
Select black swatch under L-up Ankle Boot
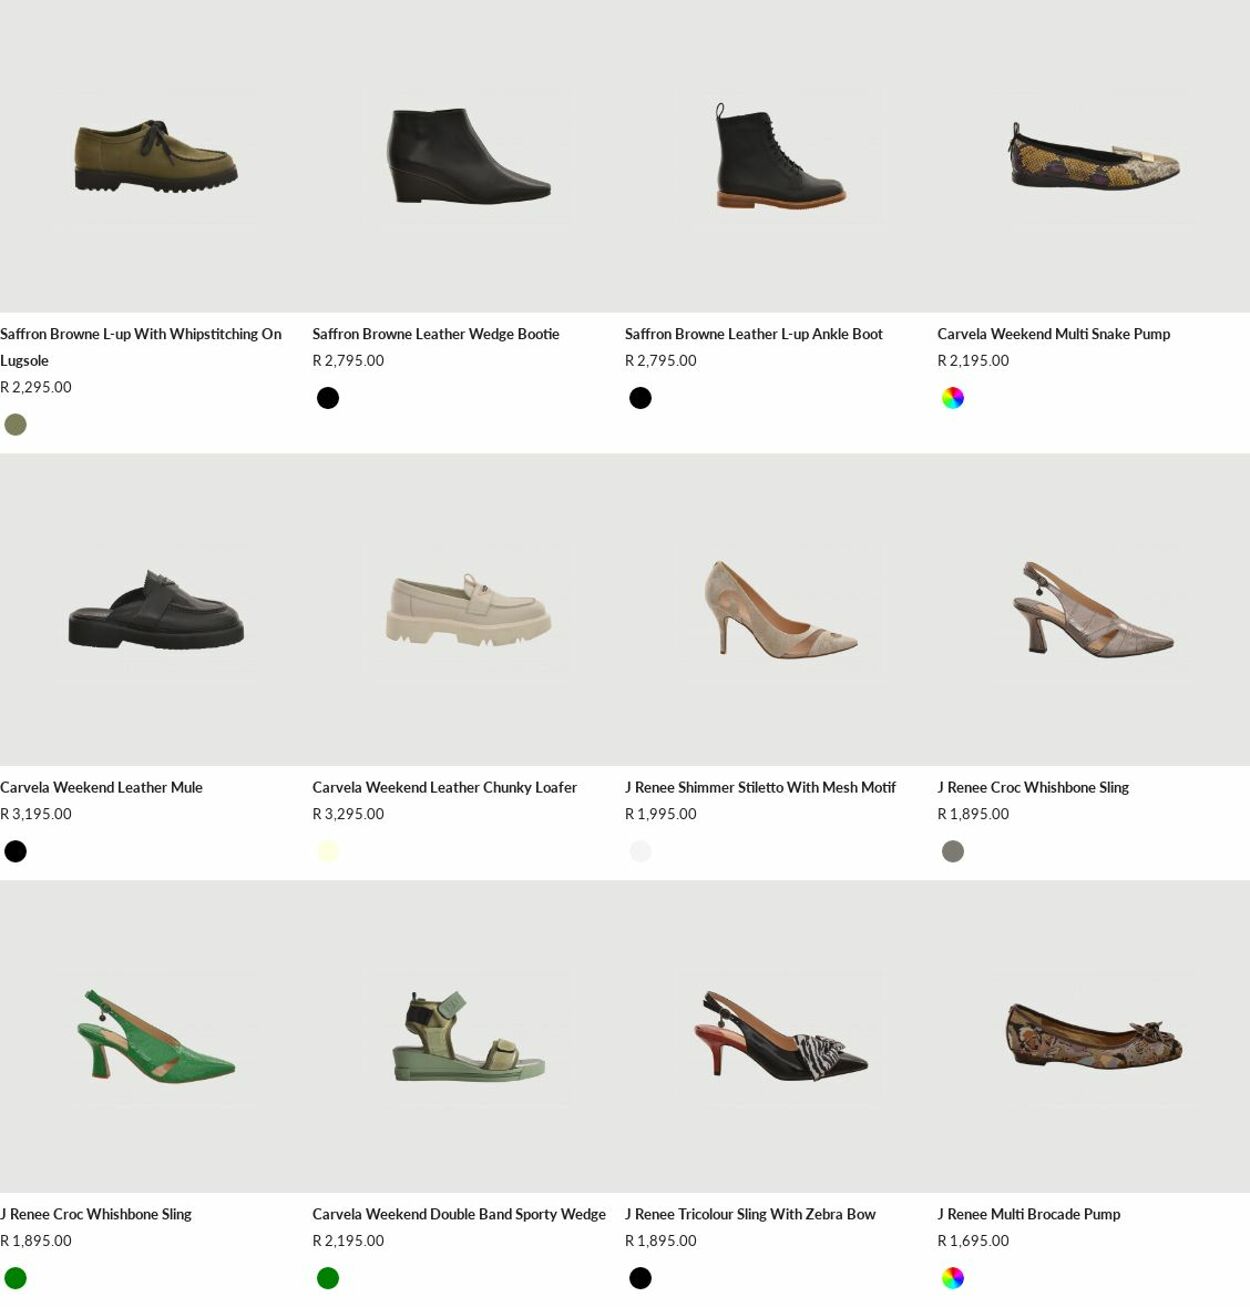tap(640, 398)
